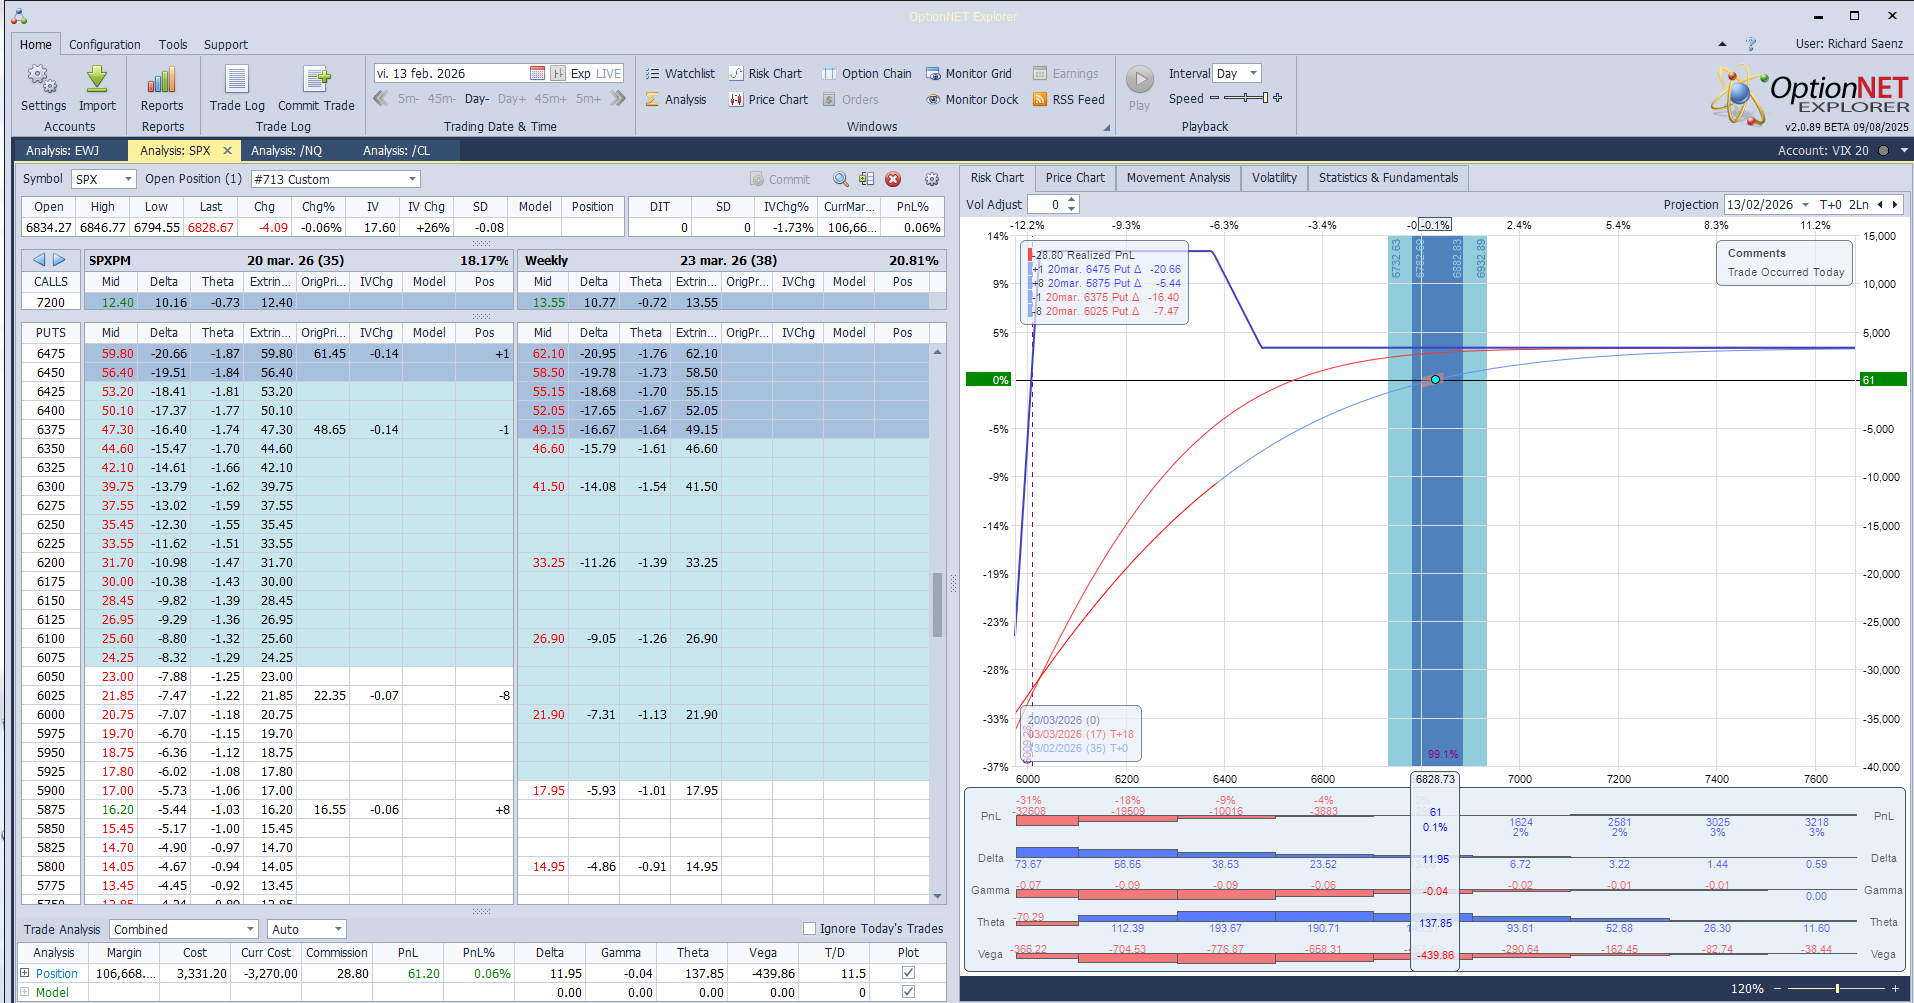Screen dimensions: 1914x1003
Task: Click the puts table vertical scrollbar
Action: pos(937,604)
